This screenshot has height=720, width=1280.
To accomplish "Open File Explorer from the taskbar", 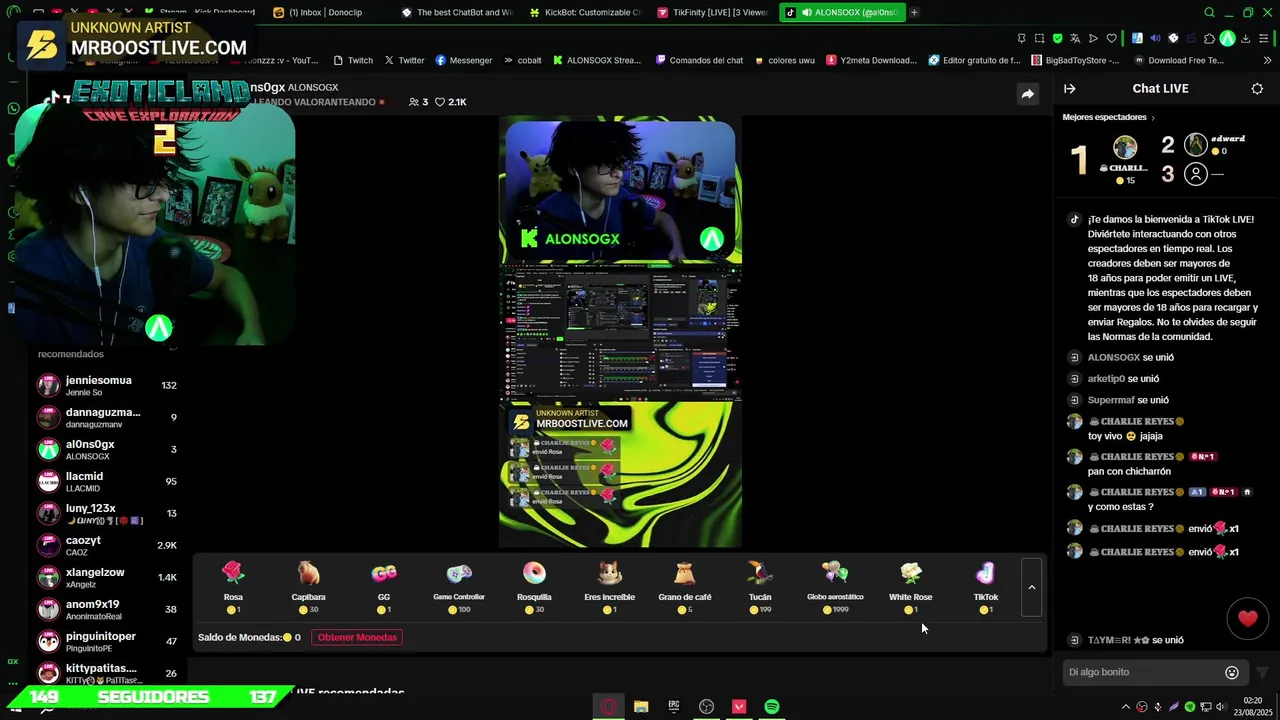I will click(641, 706).
